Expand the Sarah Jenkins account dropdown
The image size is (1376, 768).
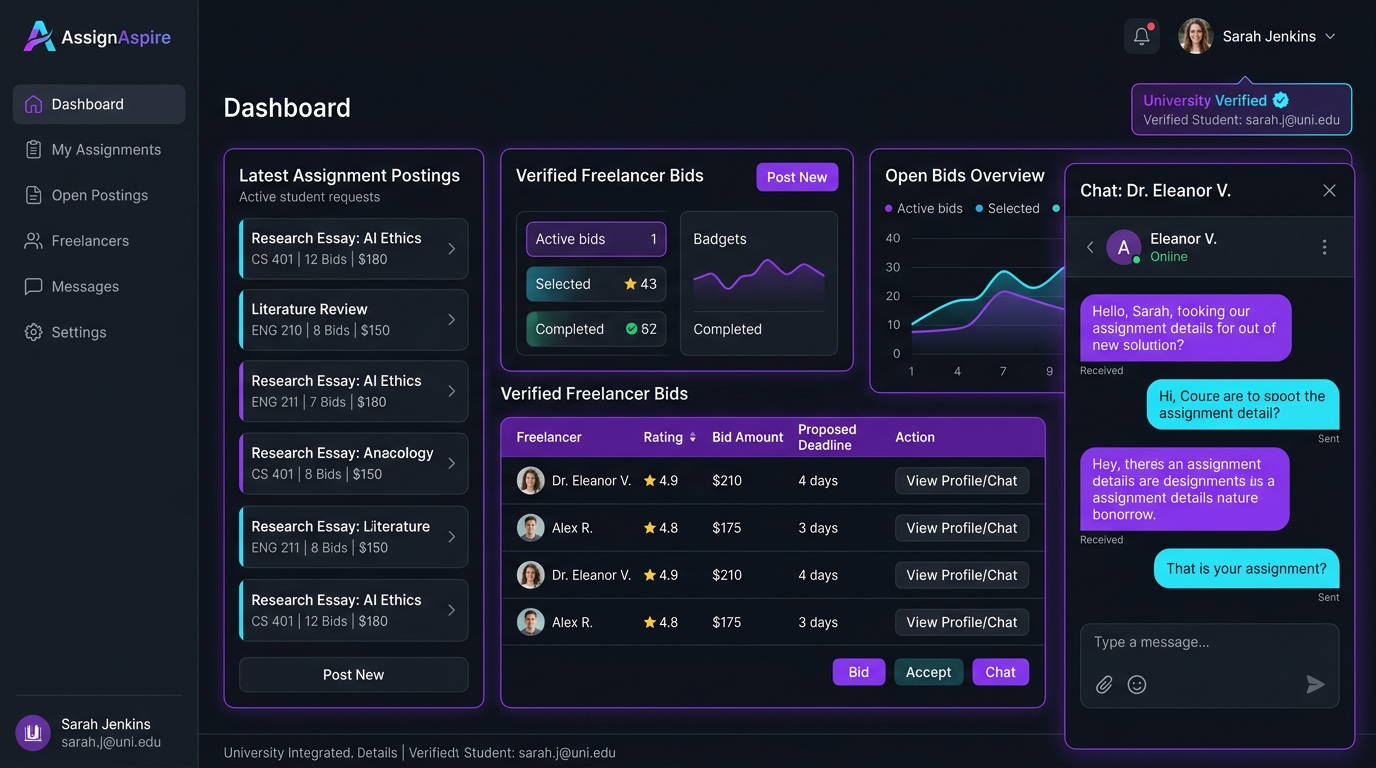[1259, 36]
